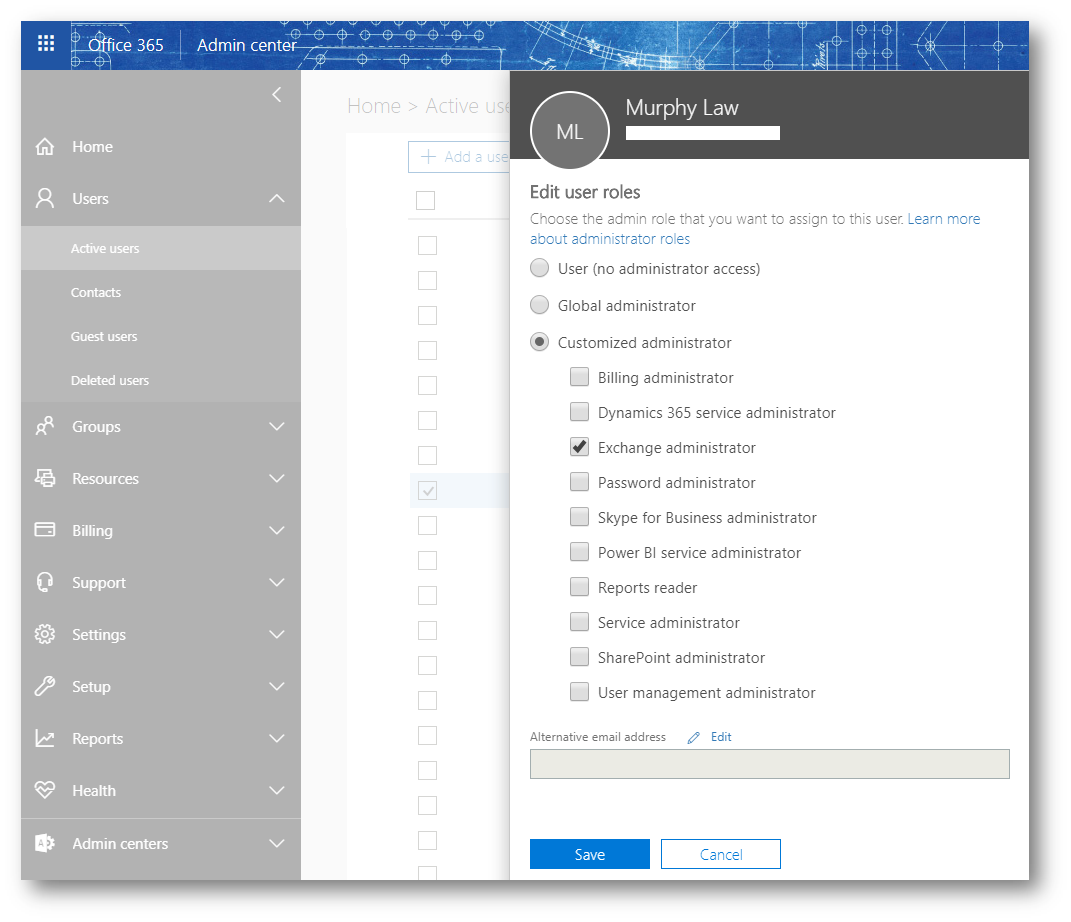The height and width of the screenshot is (922, 1071).
Task: Expand the Reports section chevron
Action: (x=277, y=738)
